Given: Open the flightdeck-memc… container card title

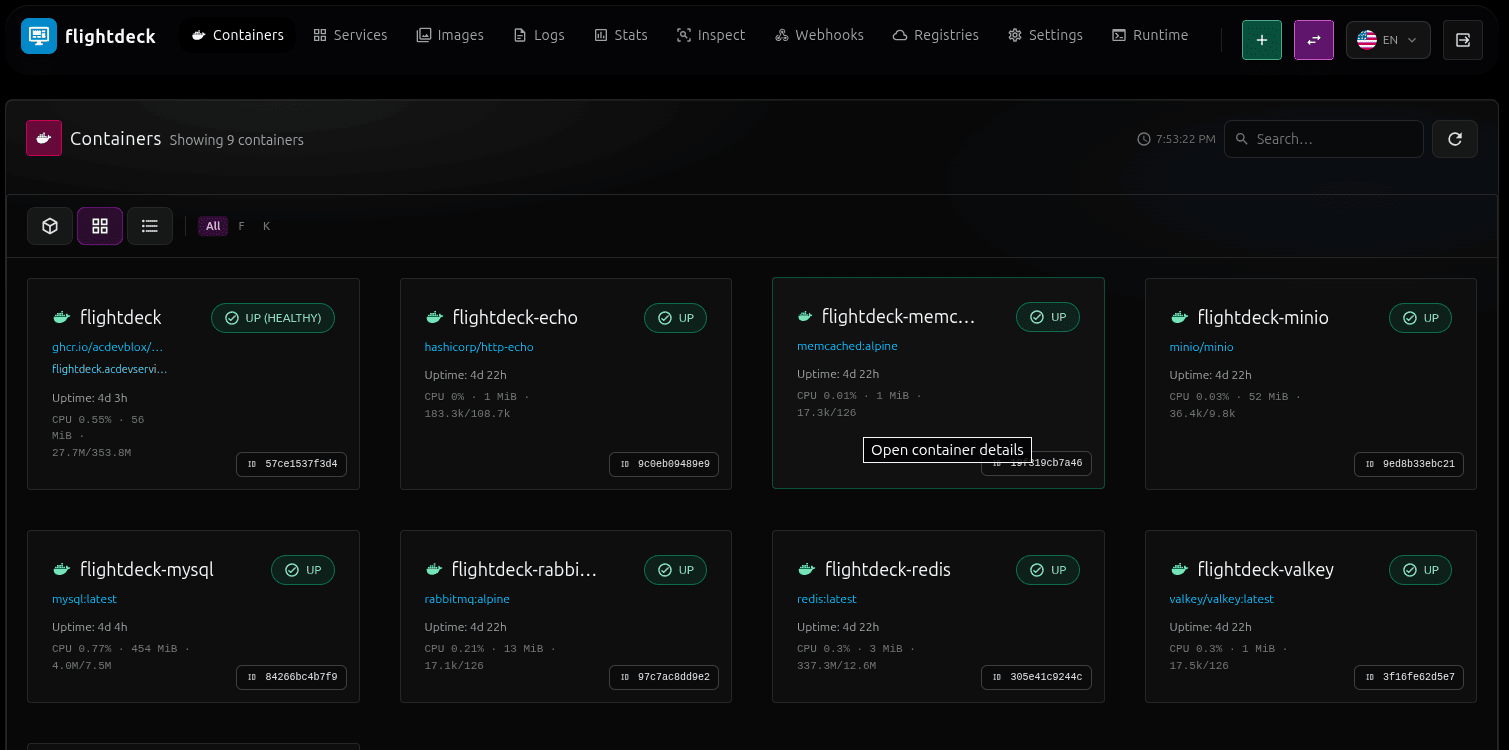Looking at the screenshot, I should 898,317.
